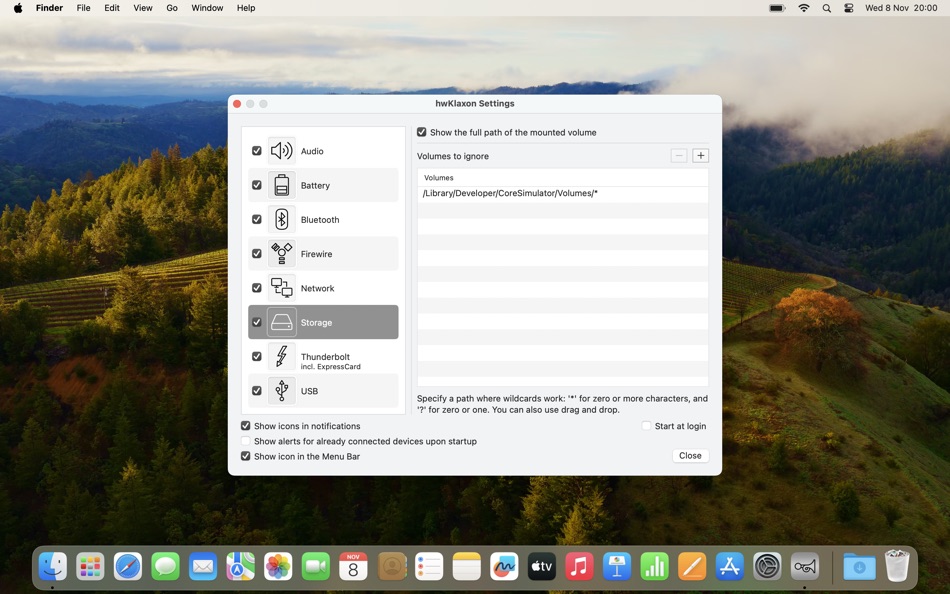
Task: Open Maps from the Dock
Action: tap(241, 567)
